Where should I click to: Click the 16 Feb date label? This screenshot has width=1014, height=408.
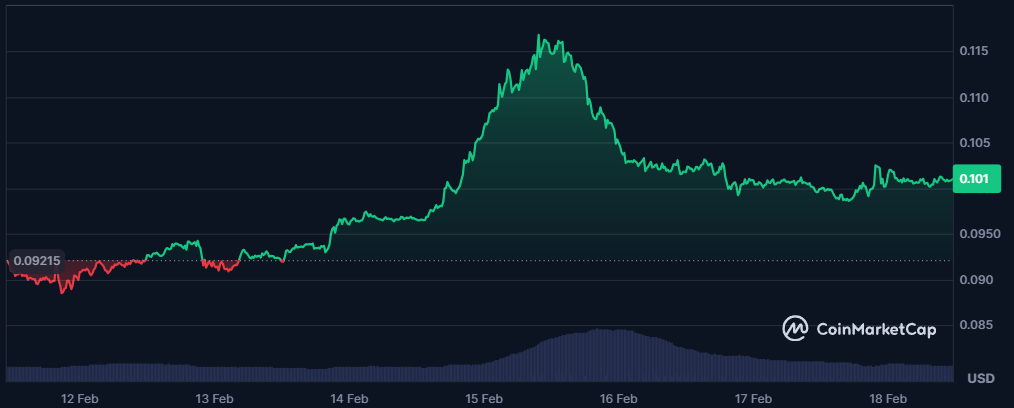pos(617,398)
